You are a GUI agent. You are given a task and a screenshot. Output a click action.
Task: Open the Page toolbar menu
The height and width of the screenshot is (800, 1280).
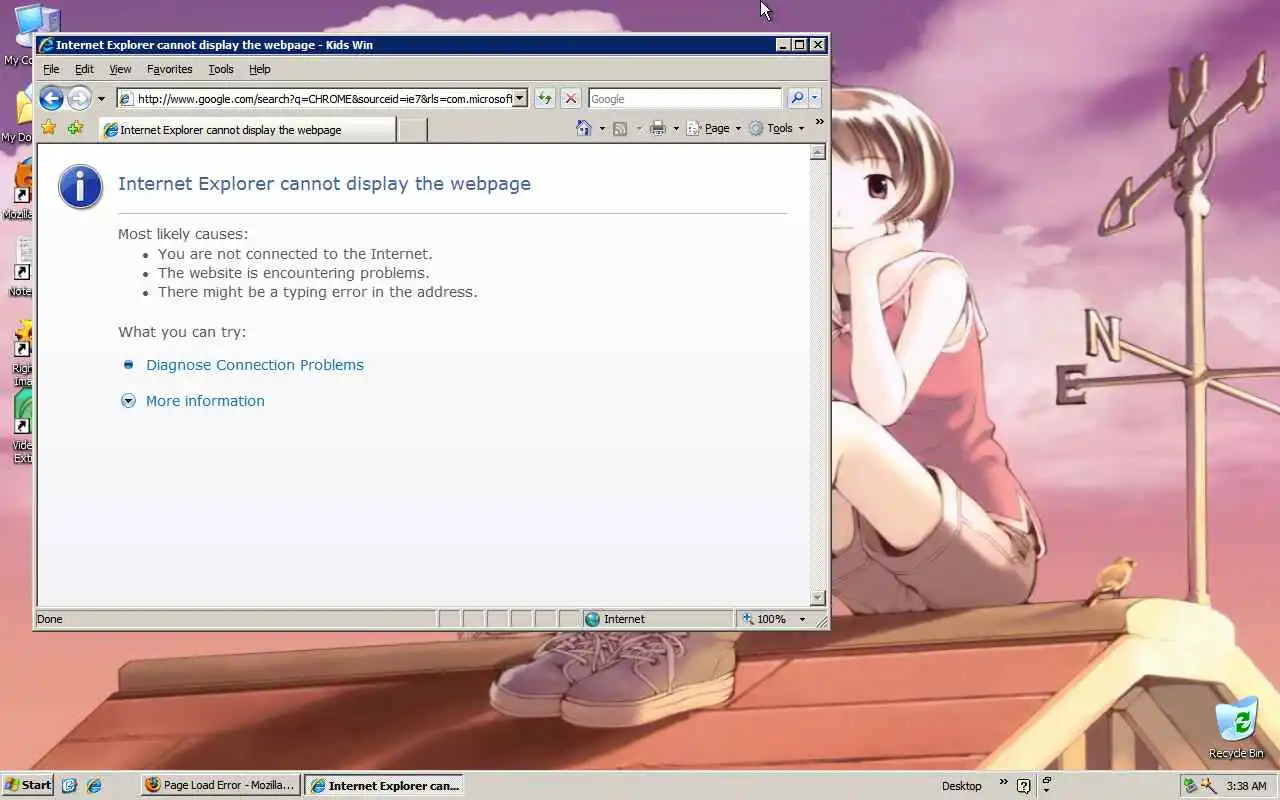pos(714,128)
